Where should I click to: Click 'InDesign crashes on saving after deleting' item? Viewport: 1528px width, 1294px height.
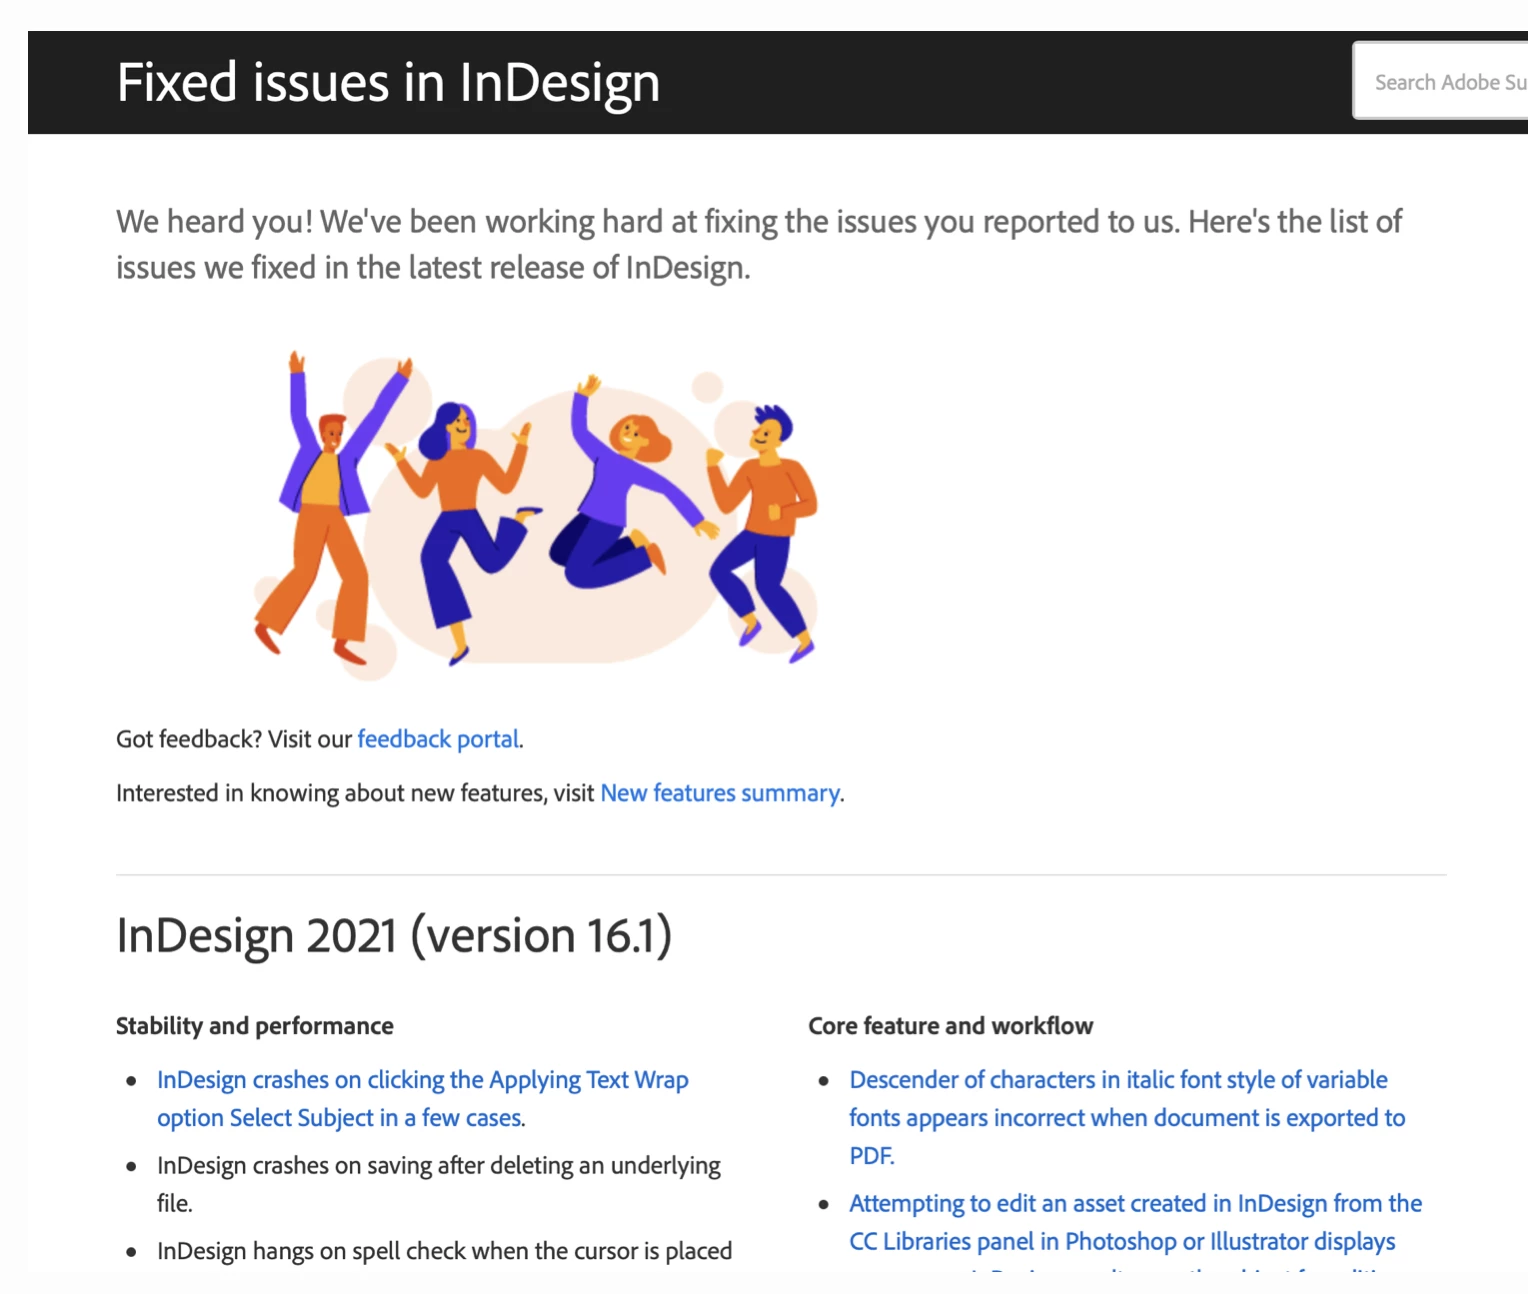[439, 1184]
